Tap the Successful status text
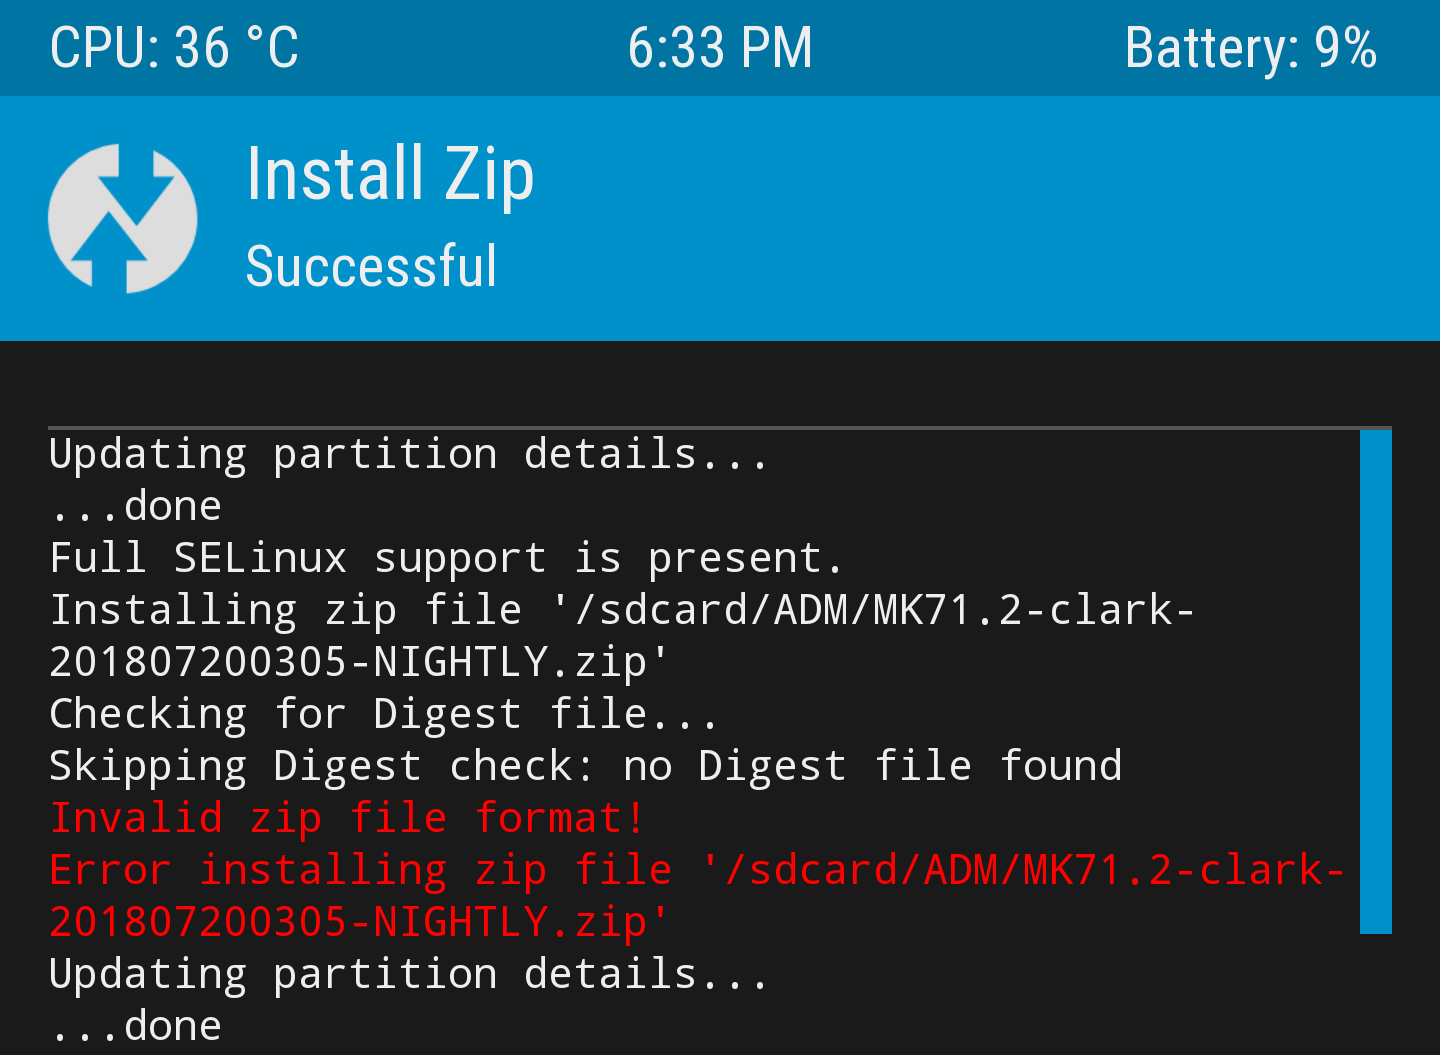The width and height of the screenshot is (1440, 1055). 371,266
